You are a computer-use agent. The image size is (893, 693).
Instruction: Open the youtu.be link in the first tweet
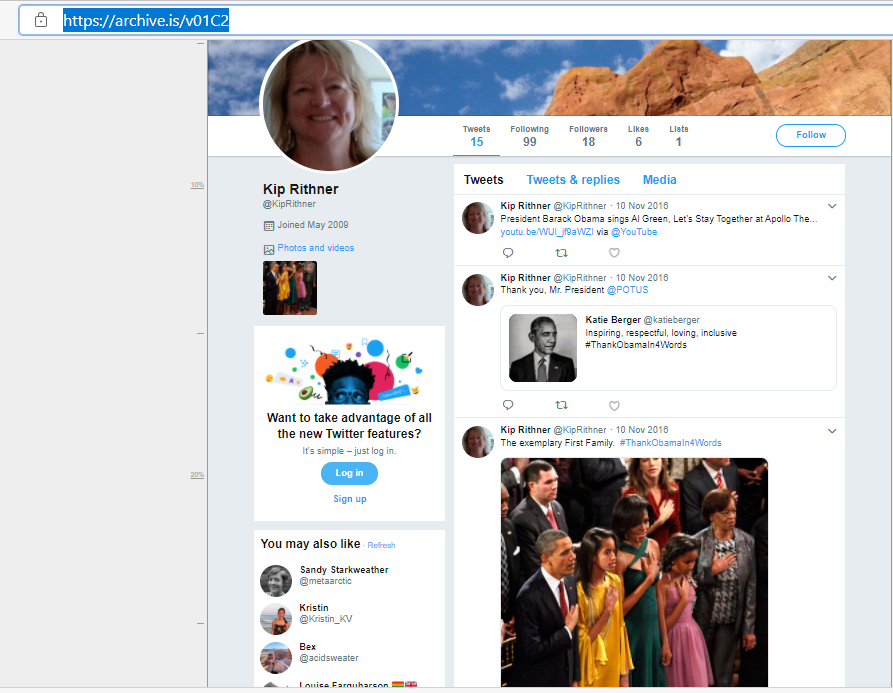pos(547,232)
